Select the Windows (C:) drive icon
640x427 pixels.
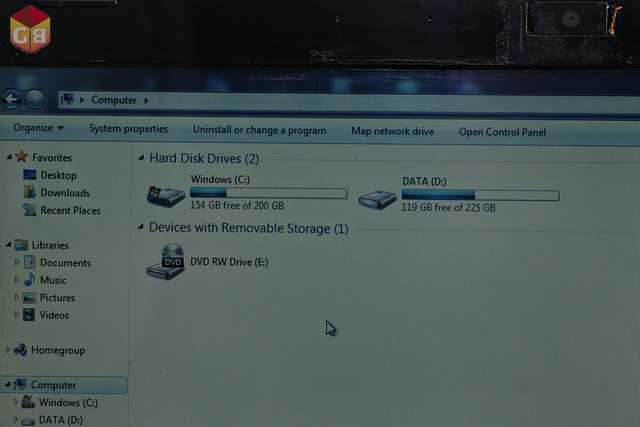pyautogui.click(x=166, y=196)
